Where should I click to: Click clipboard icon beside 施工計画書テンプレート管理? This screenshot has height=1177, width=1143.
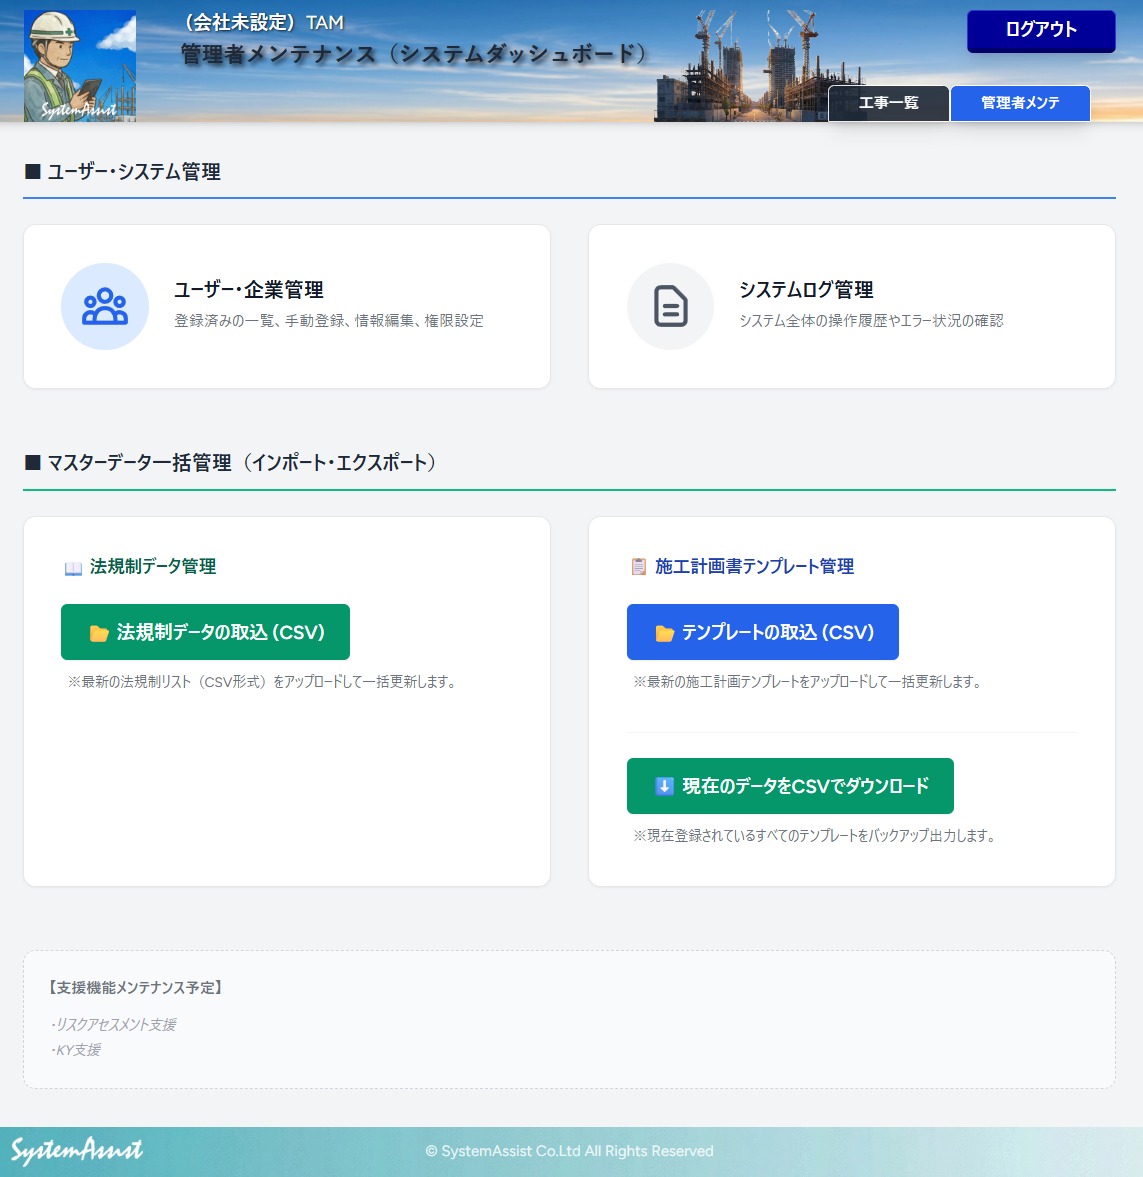[x=639, y=567]
